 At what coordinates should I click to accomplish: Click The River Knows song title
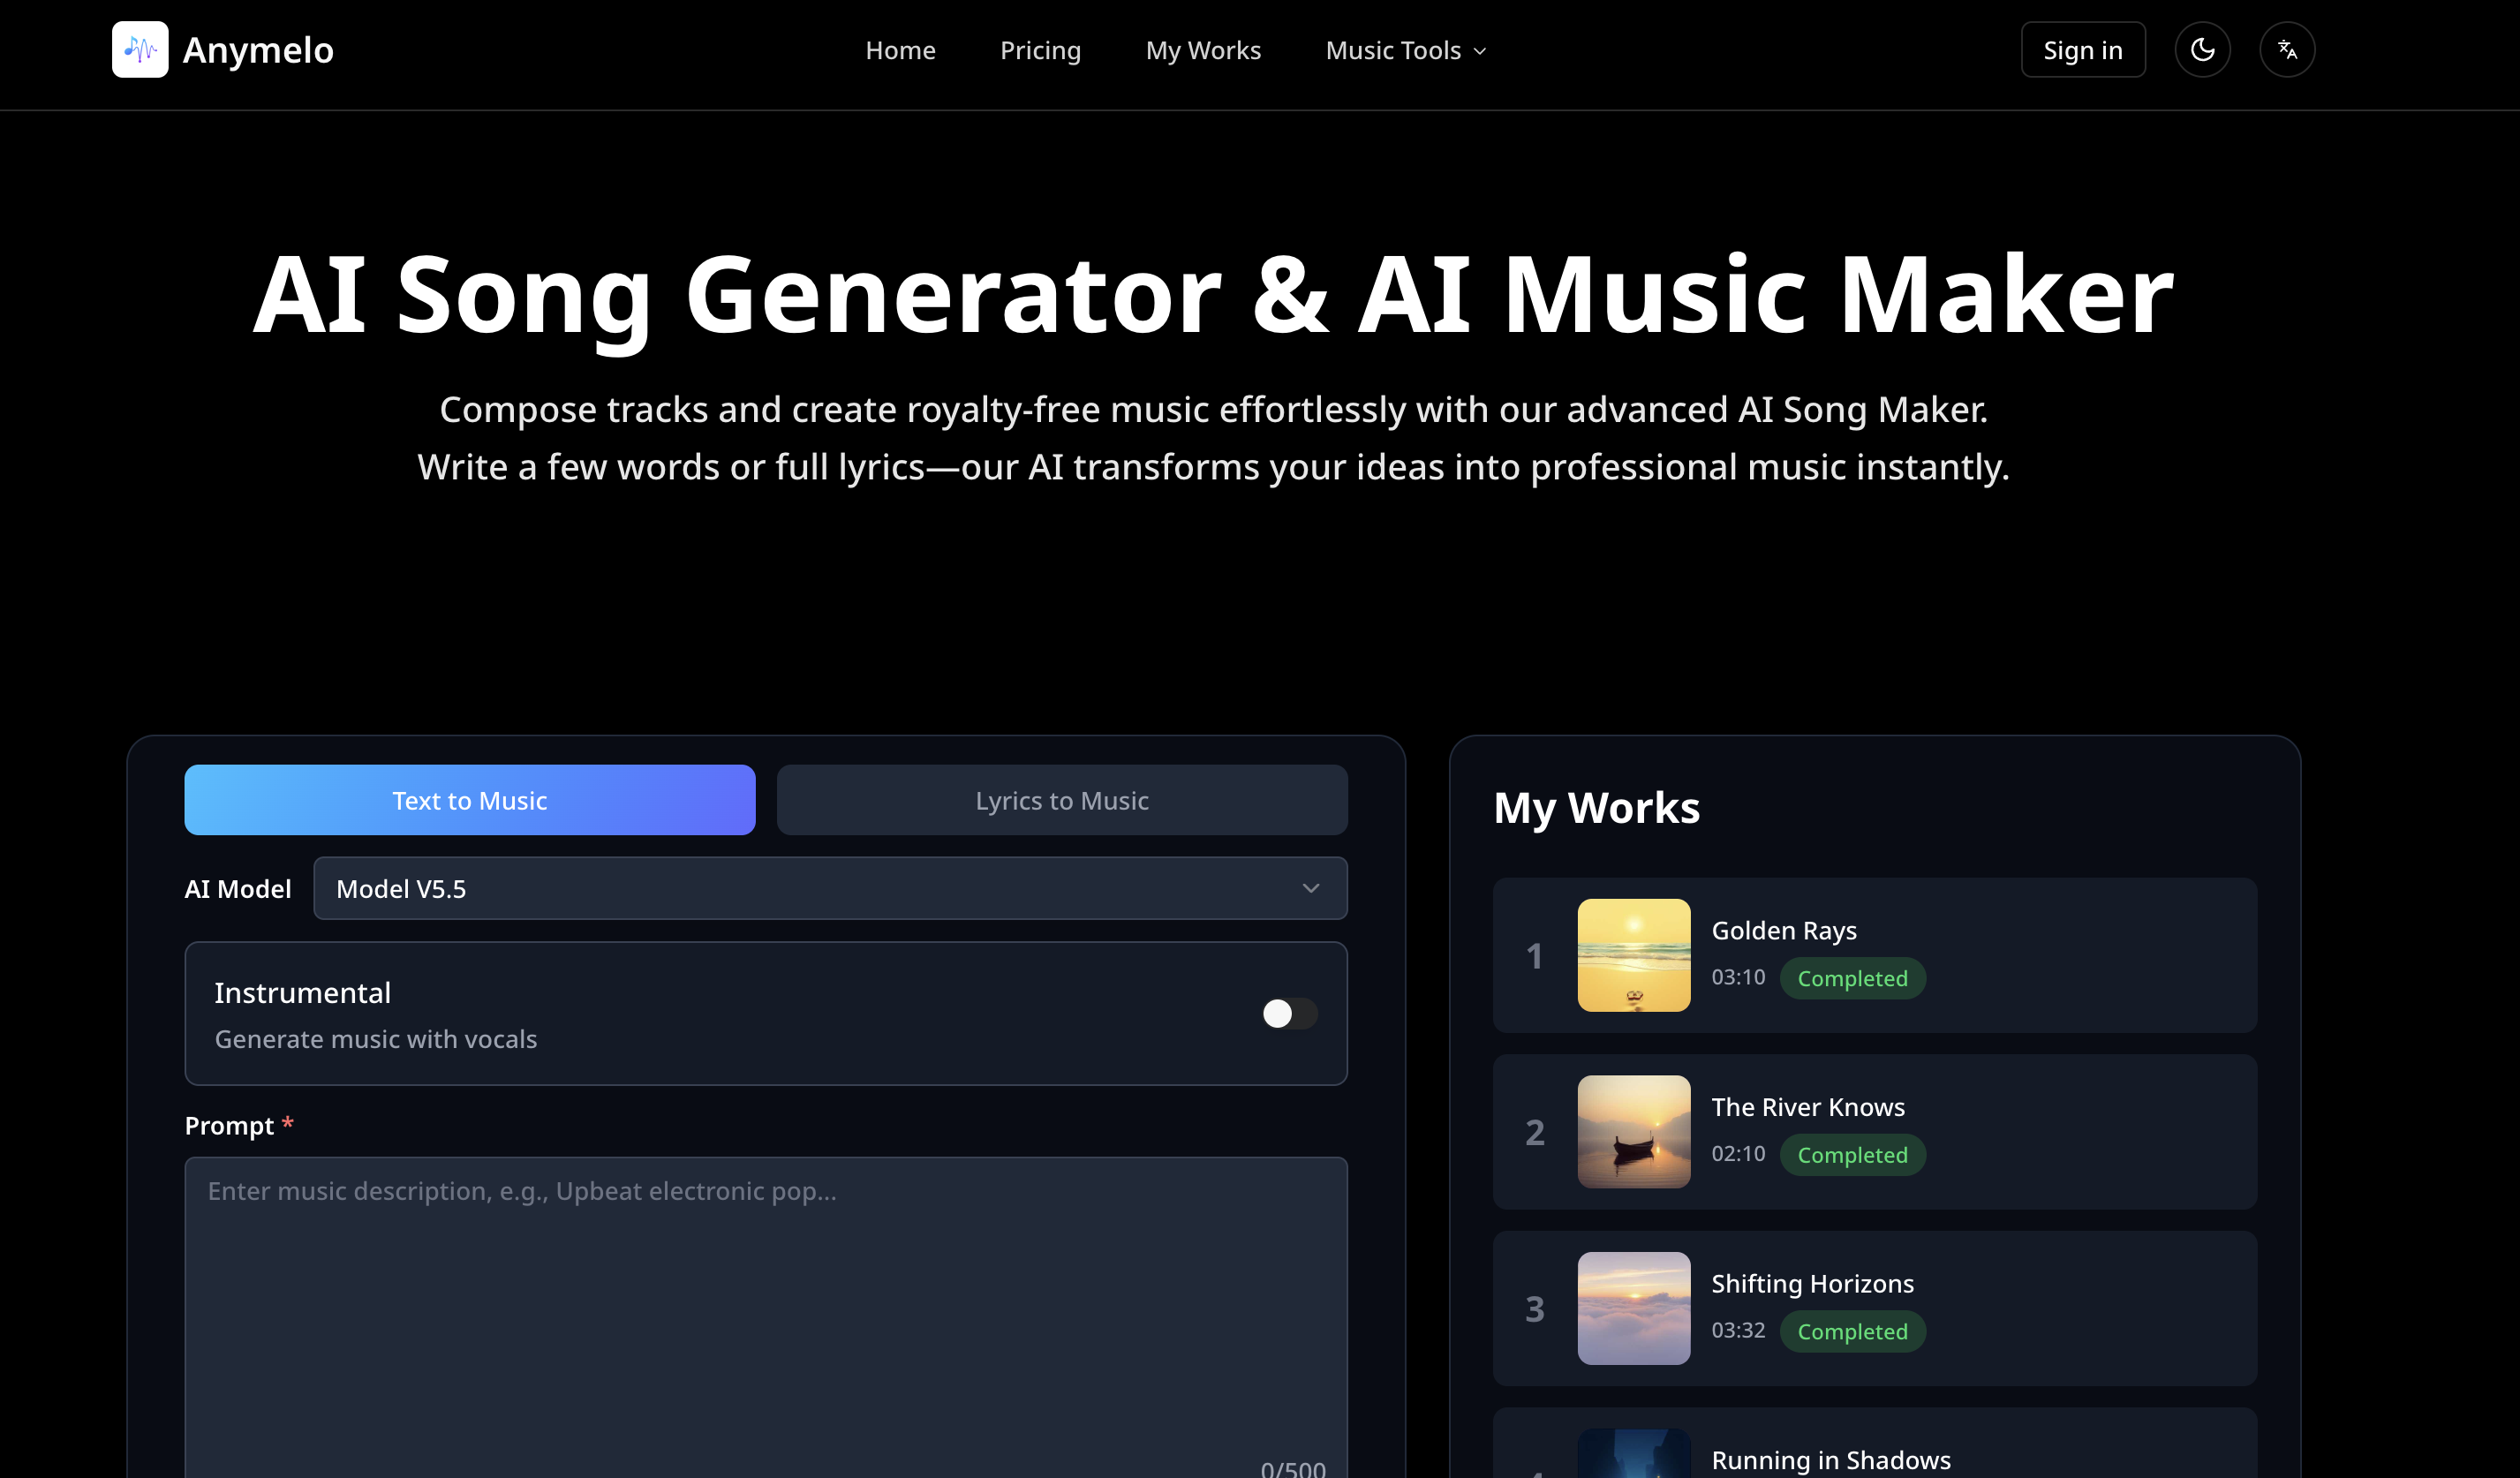click(x=1808, y=1107)
